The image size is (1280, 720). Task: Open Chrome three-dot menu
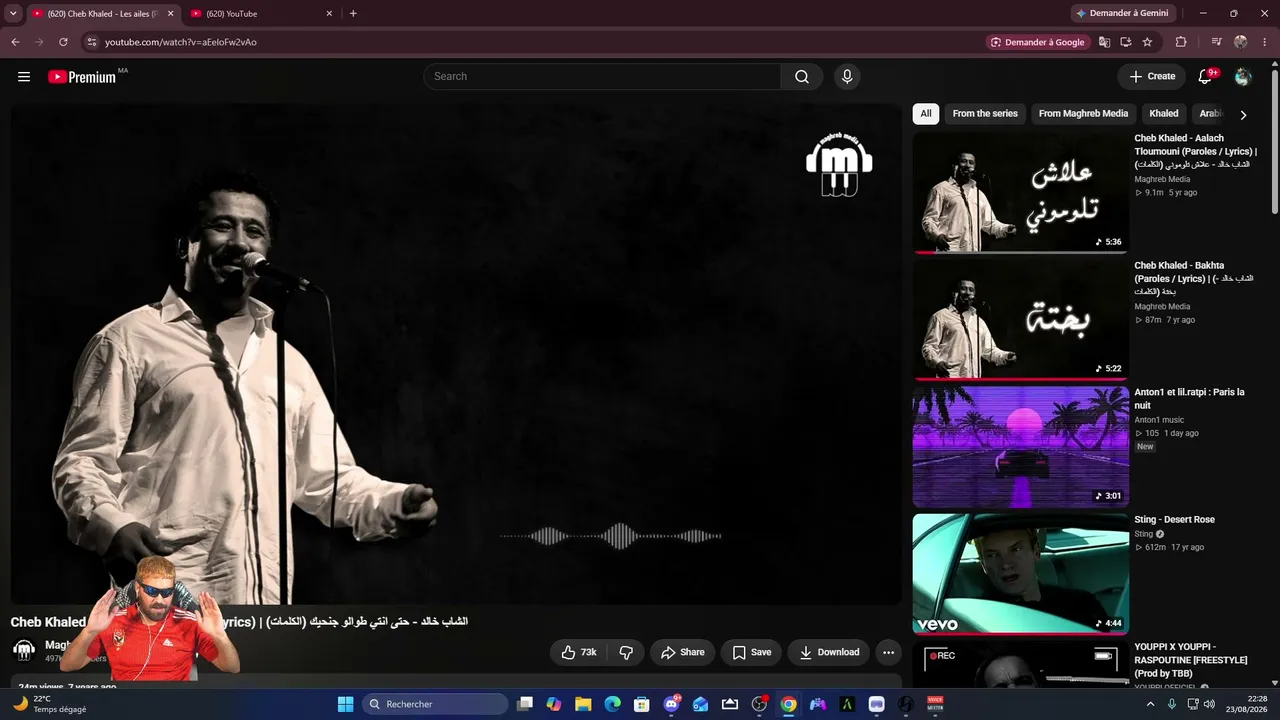pyautogui.click(x=1265, y=42)
